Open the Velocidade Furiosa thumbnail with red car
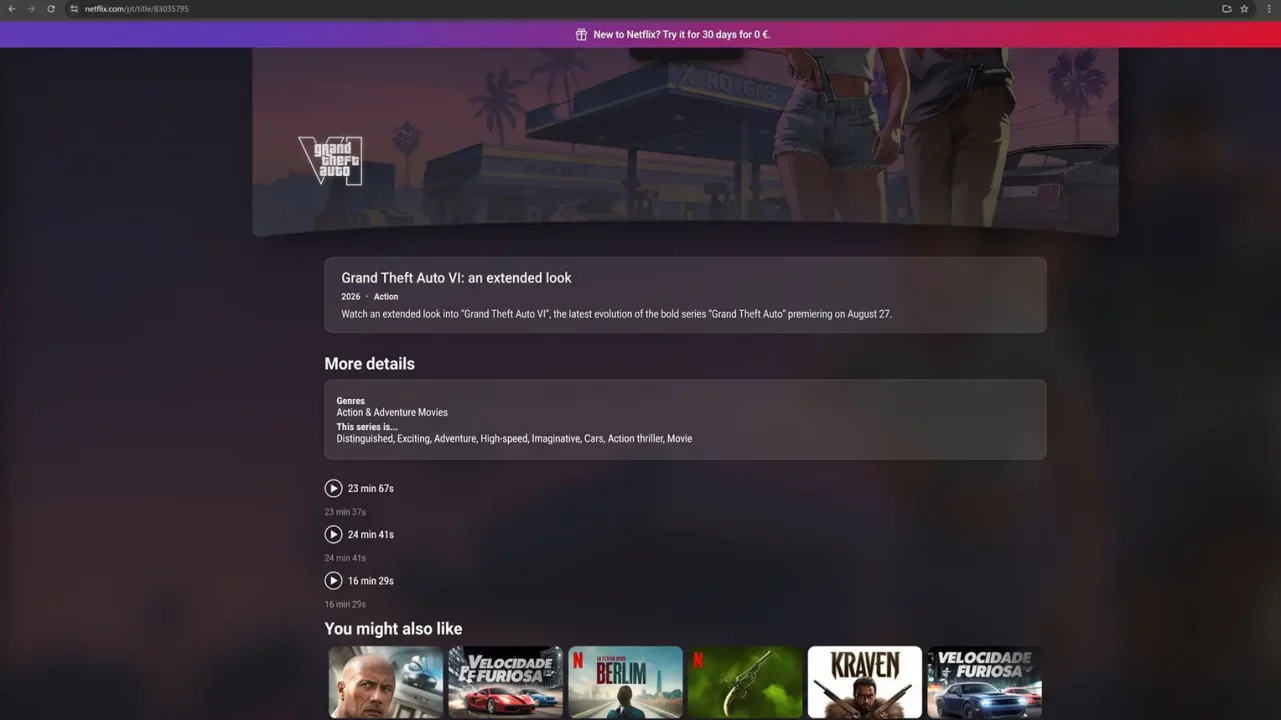 click(505, 682)
